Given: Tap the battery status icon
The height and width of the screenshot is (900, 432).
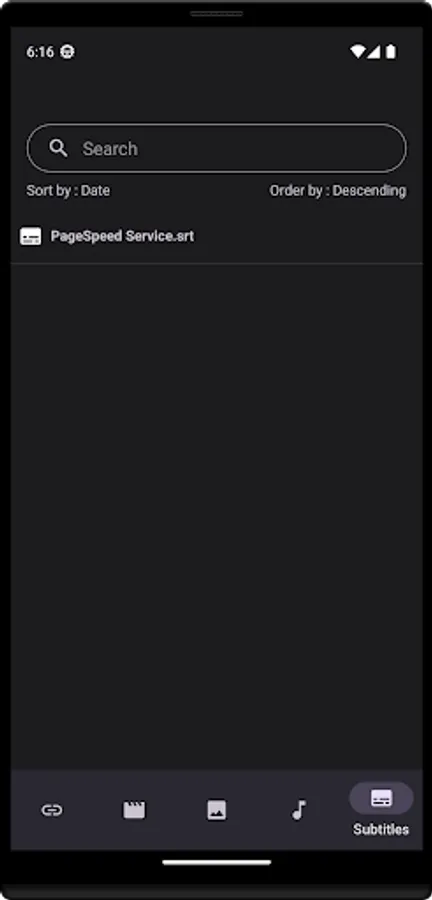Looking at the screenshot, I should click(x=391, y=52).
